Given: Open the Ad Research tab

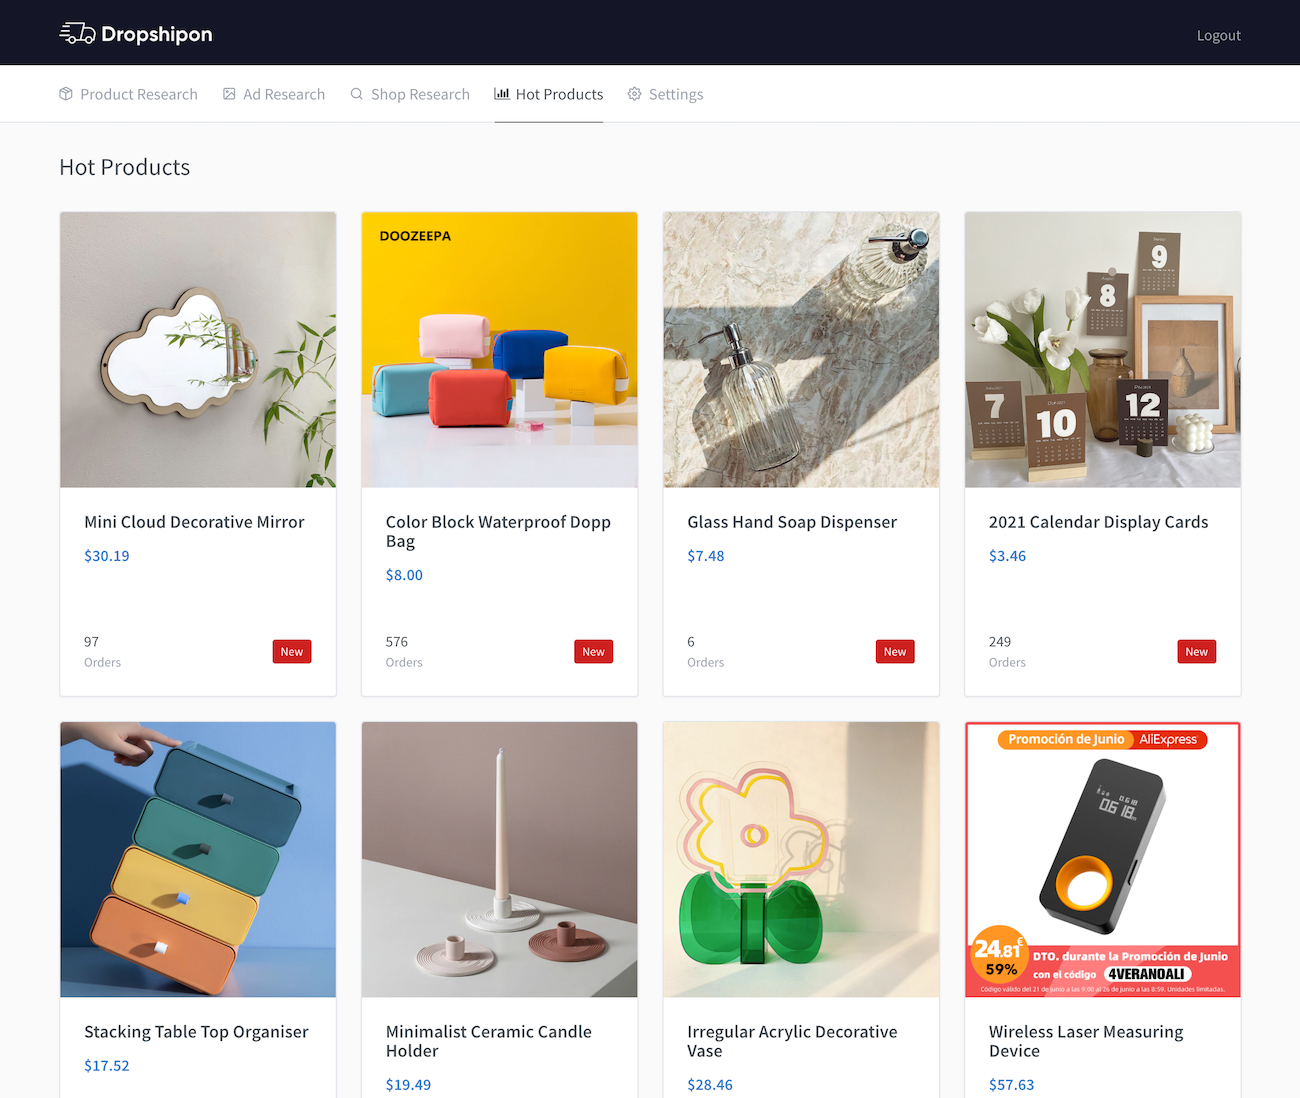Looking at the screenshot, I should (283, 94).
